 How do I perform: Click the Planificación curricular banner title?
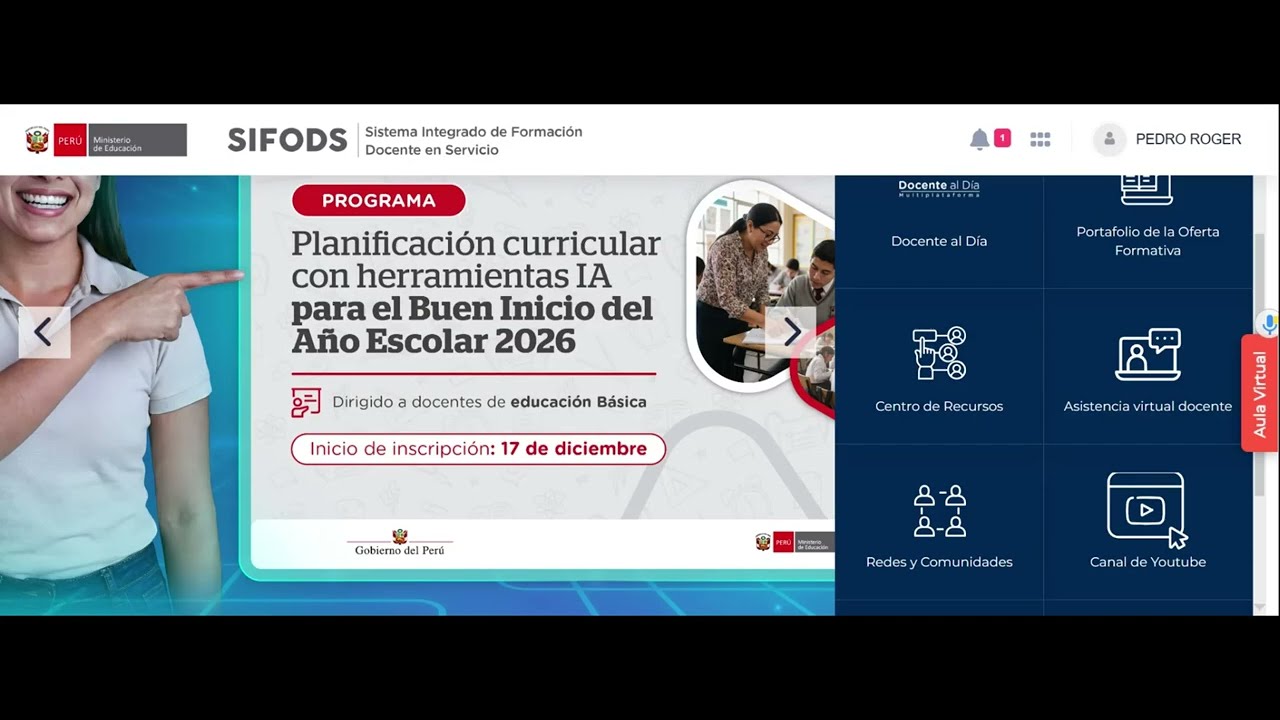[x=476, y=292]
